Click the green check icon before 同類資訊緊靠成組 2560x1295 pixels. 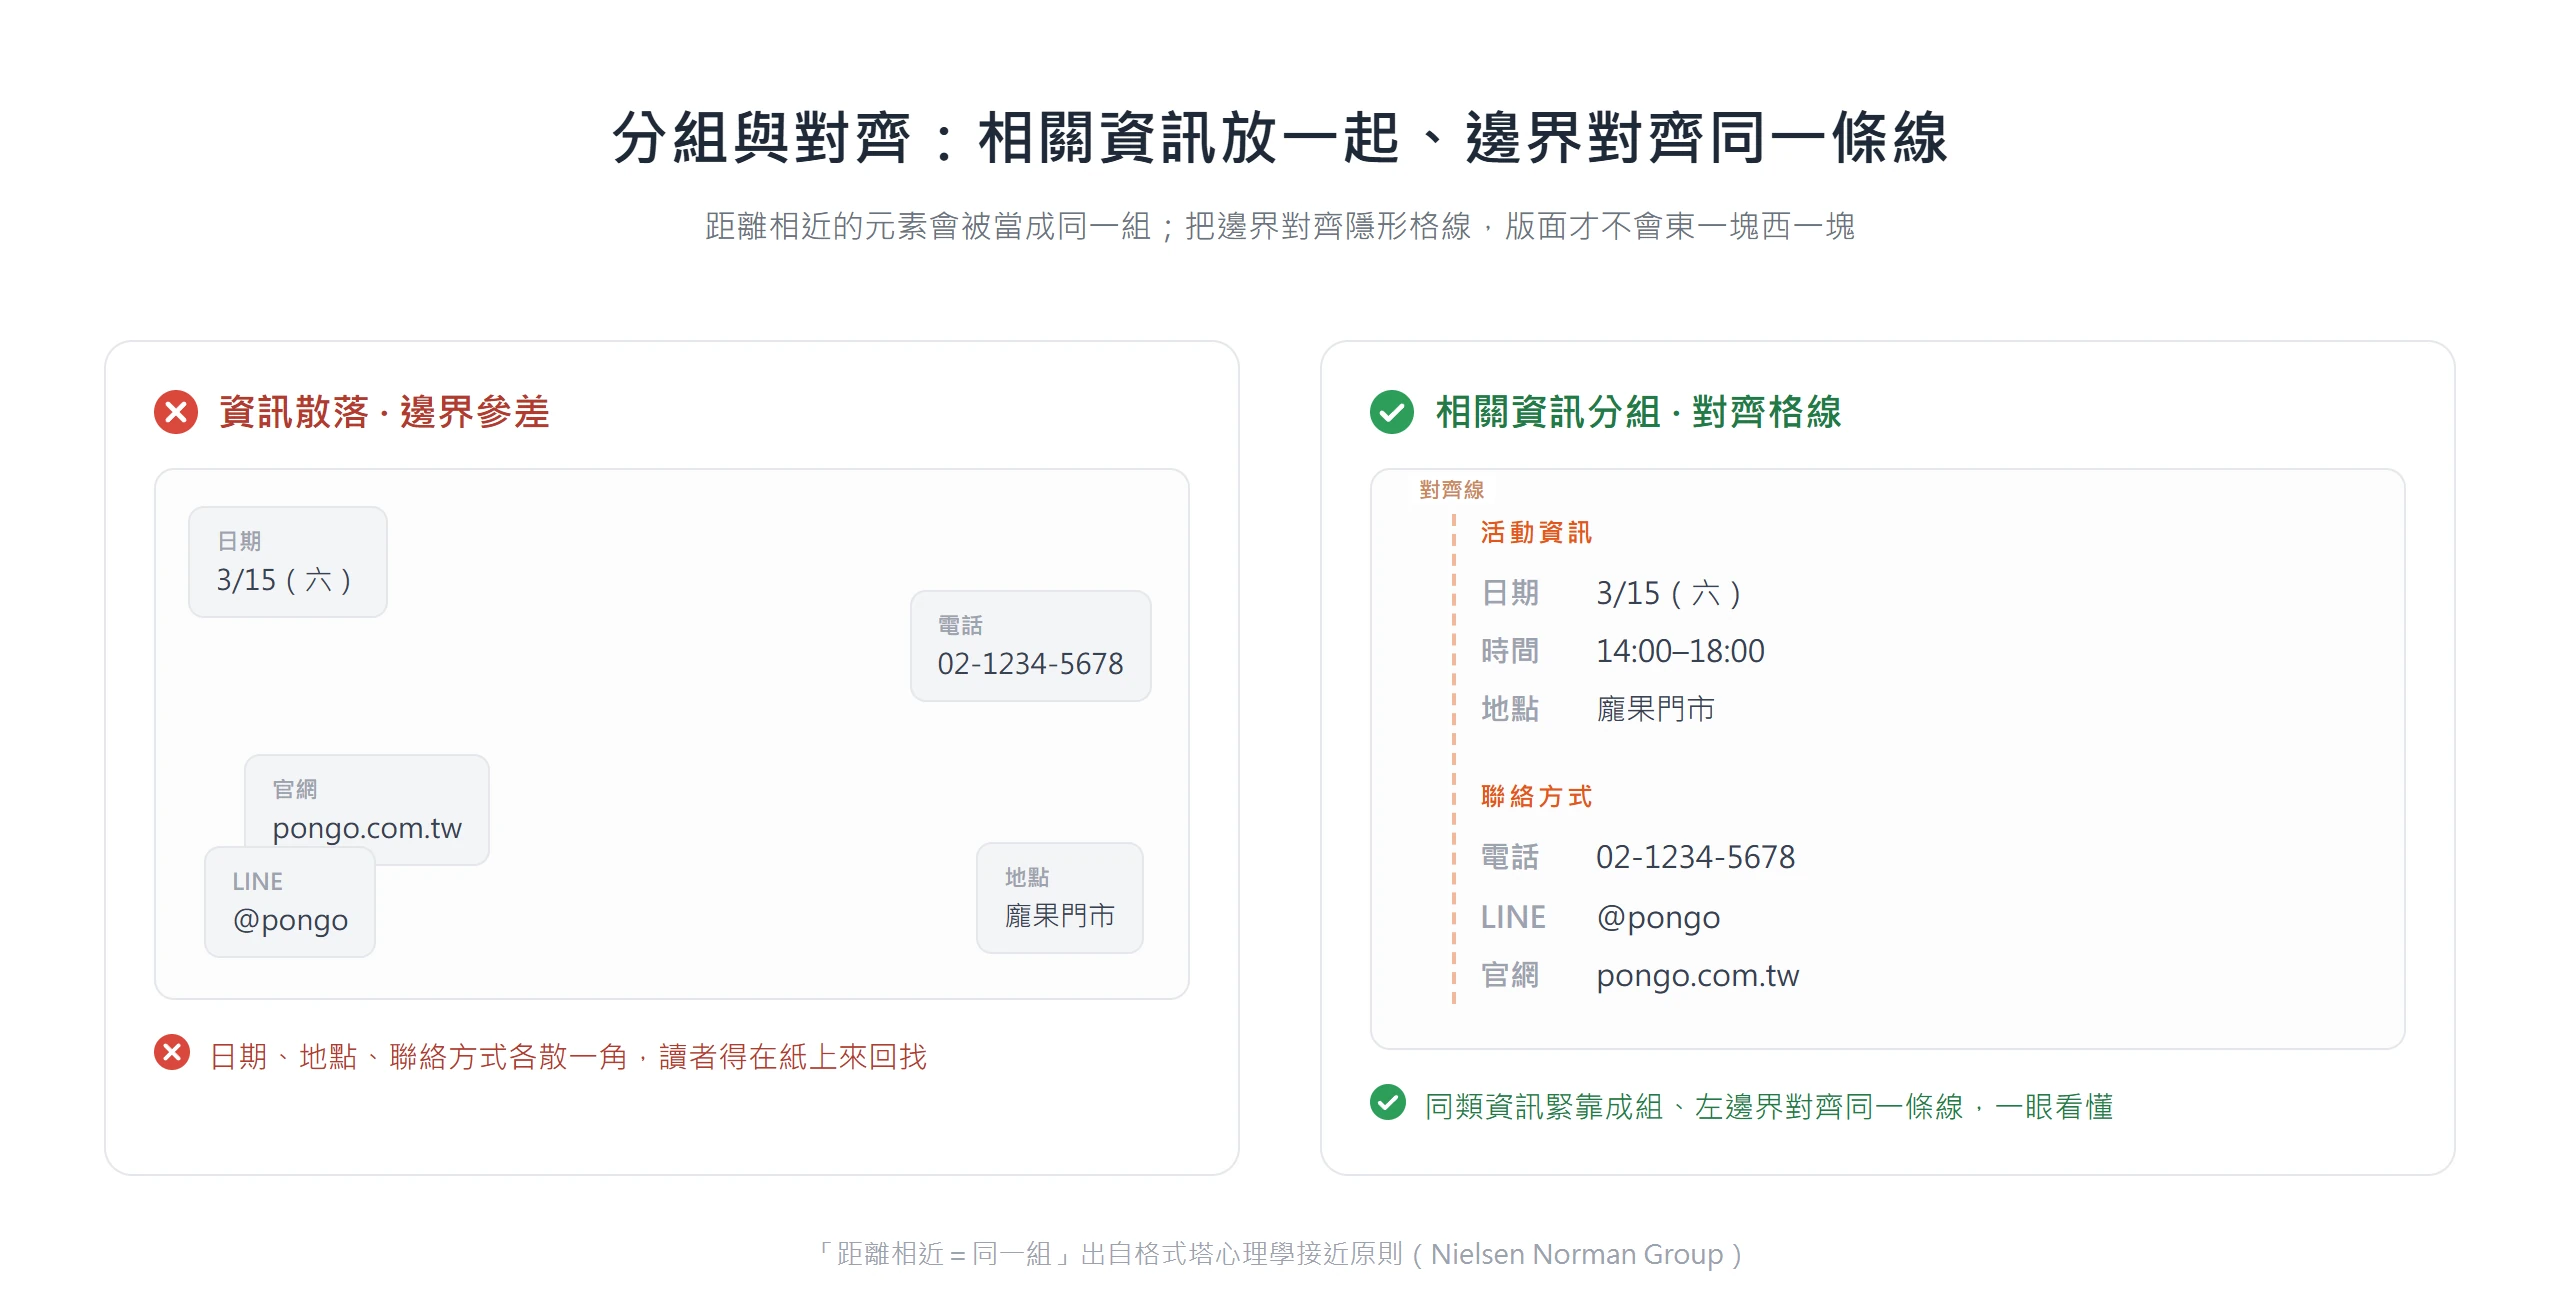pyautogui.click(x=1388, y=1102)
